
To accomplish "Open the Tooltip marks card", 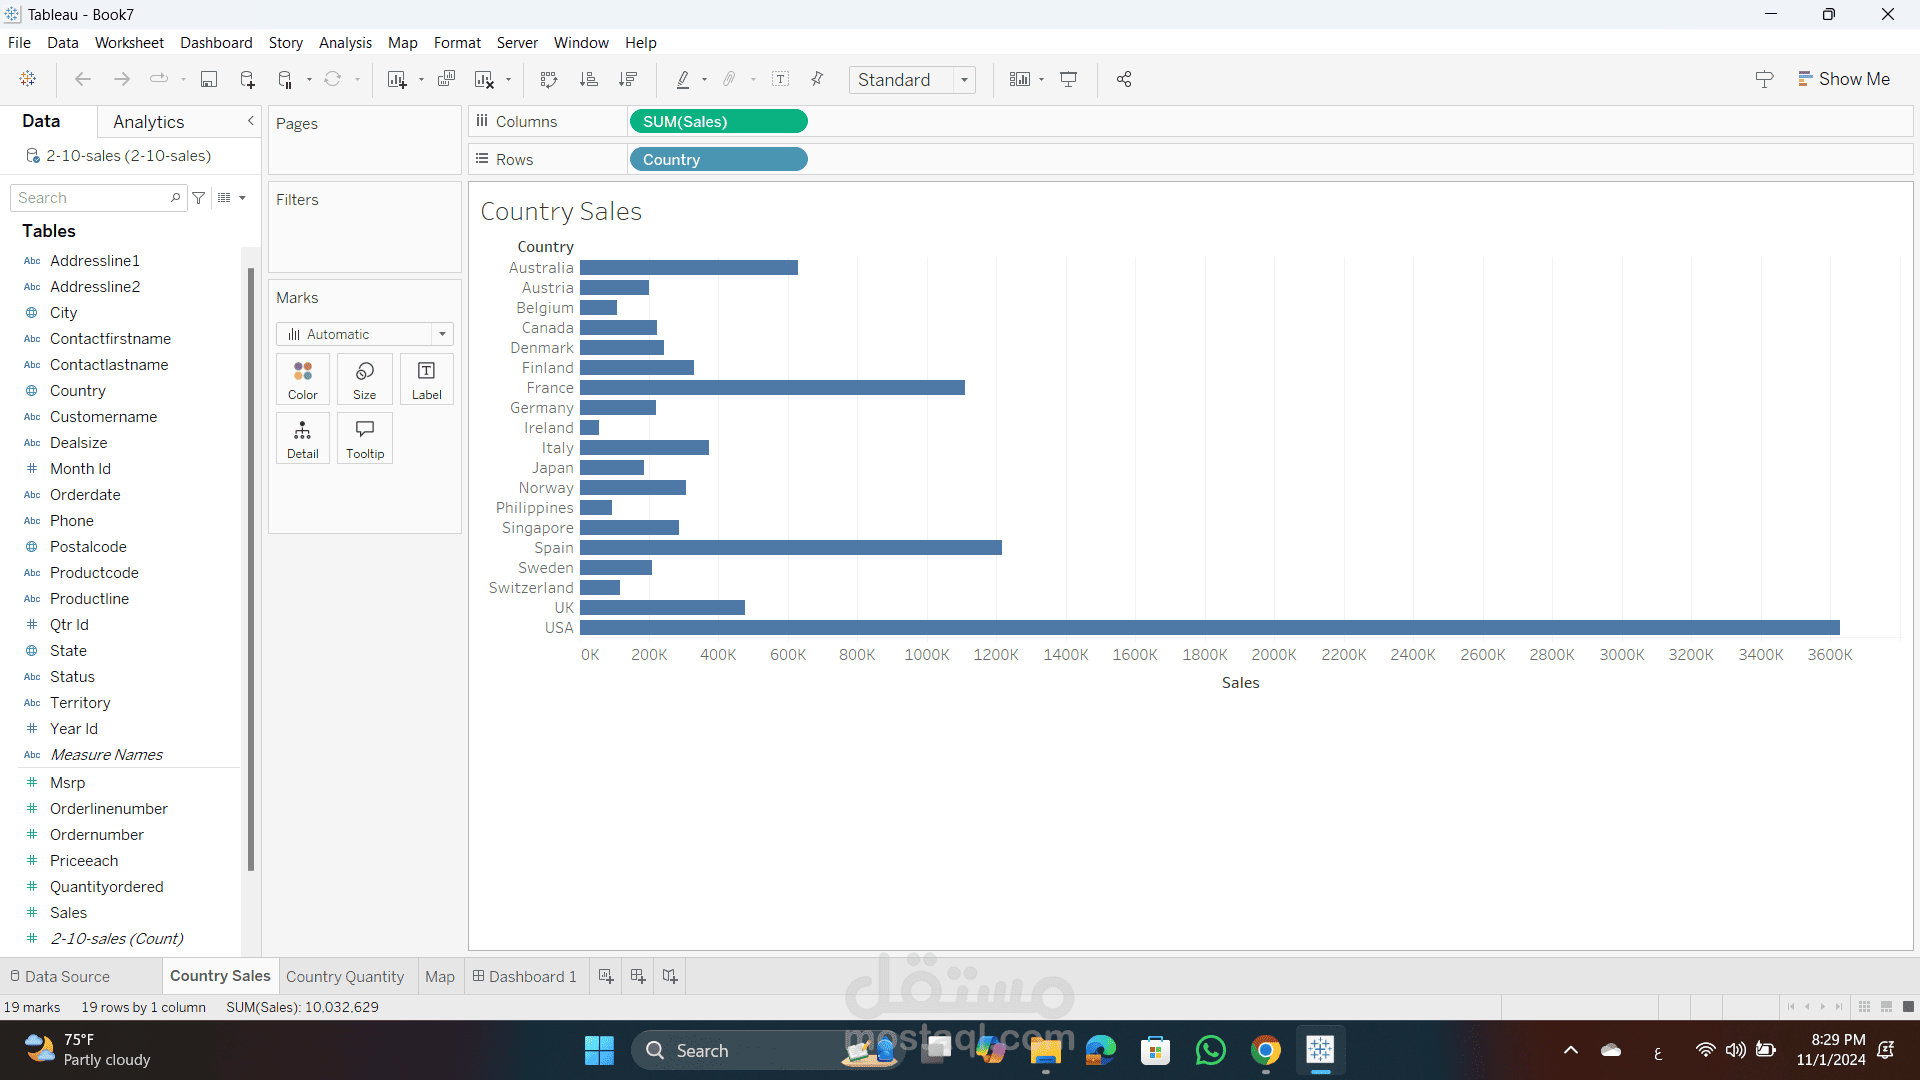I will pyautogui.click(x=365, y=438).
